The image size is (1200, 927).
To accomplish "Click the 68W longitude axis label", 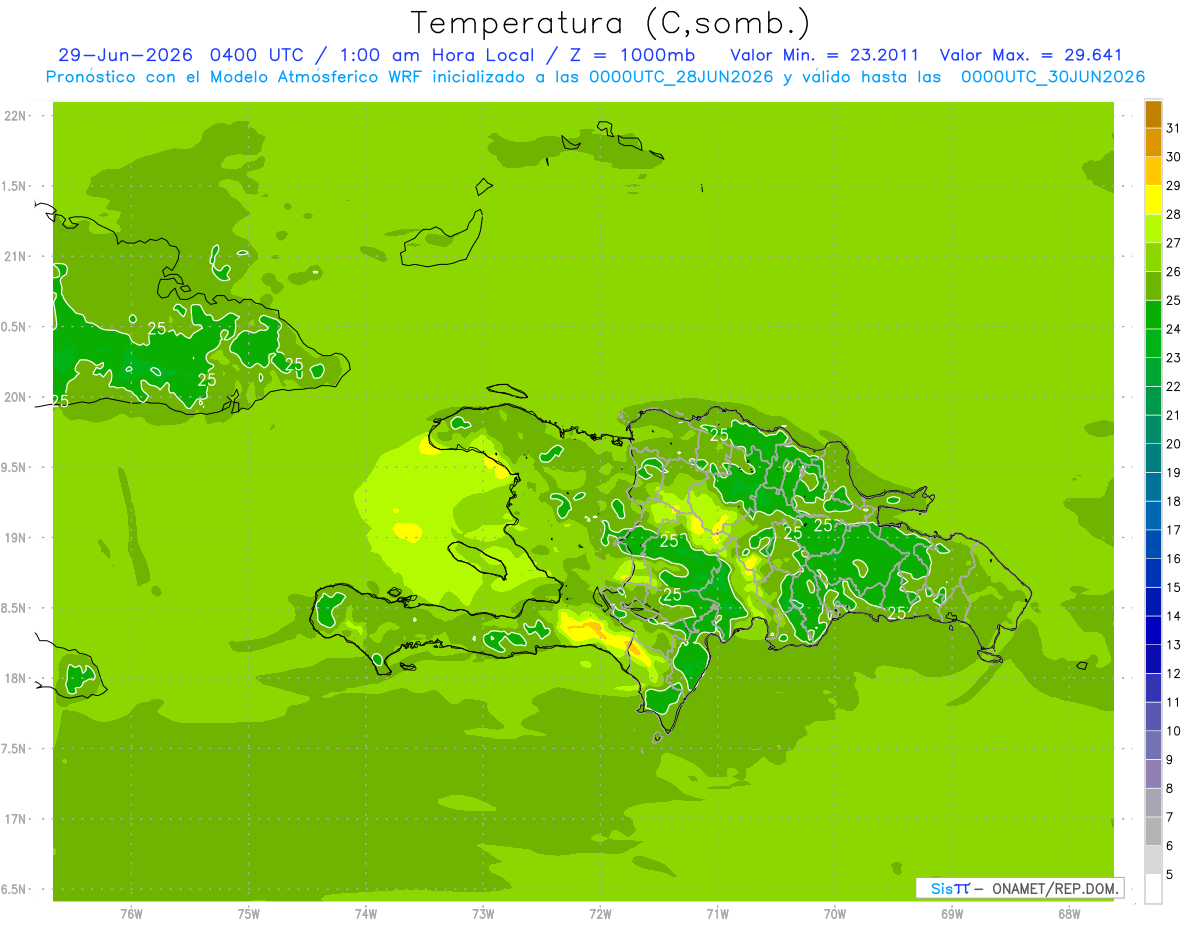I will [x=1069, y=913].
